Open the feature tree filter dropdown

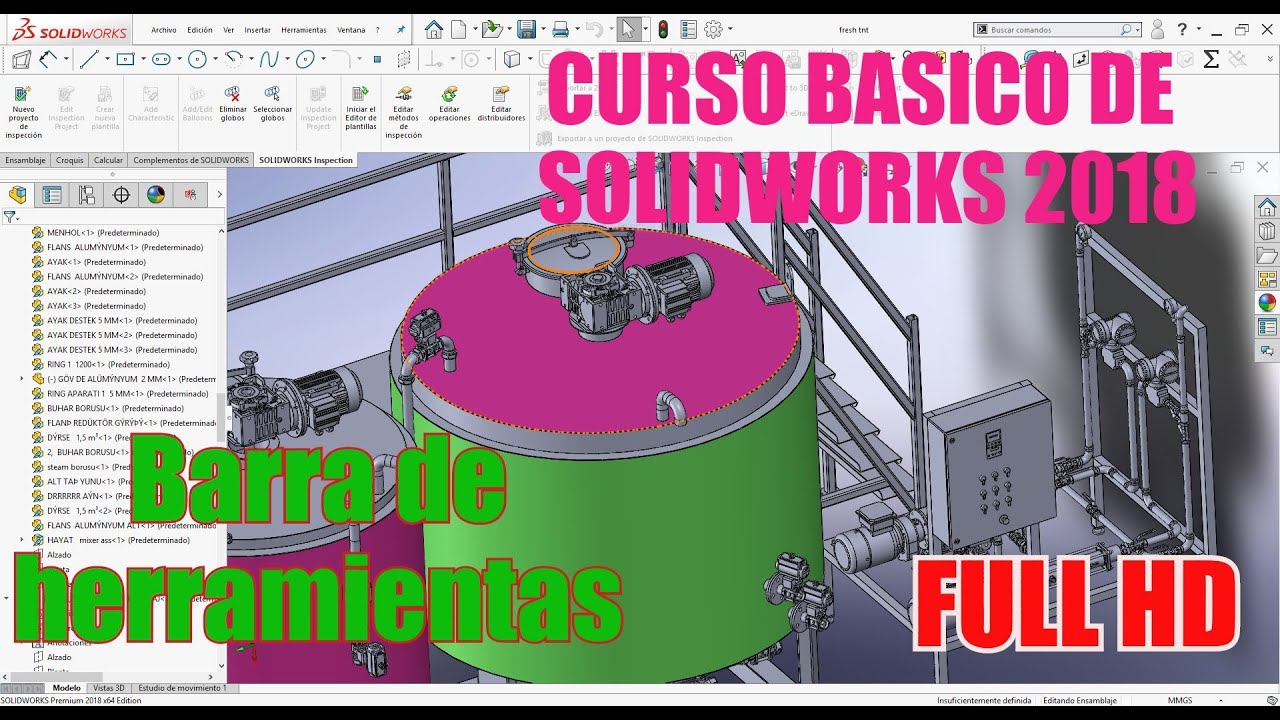tap(11, 216)
